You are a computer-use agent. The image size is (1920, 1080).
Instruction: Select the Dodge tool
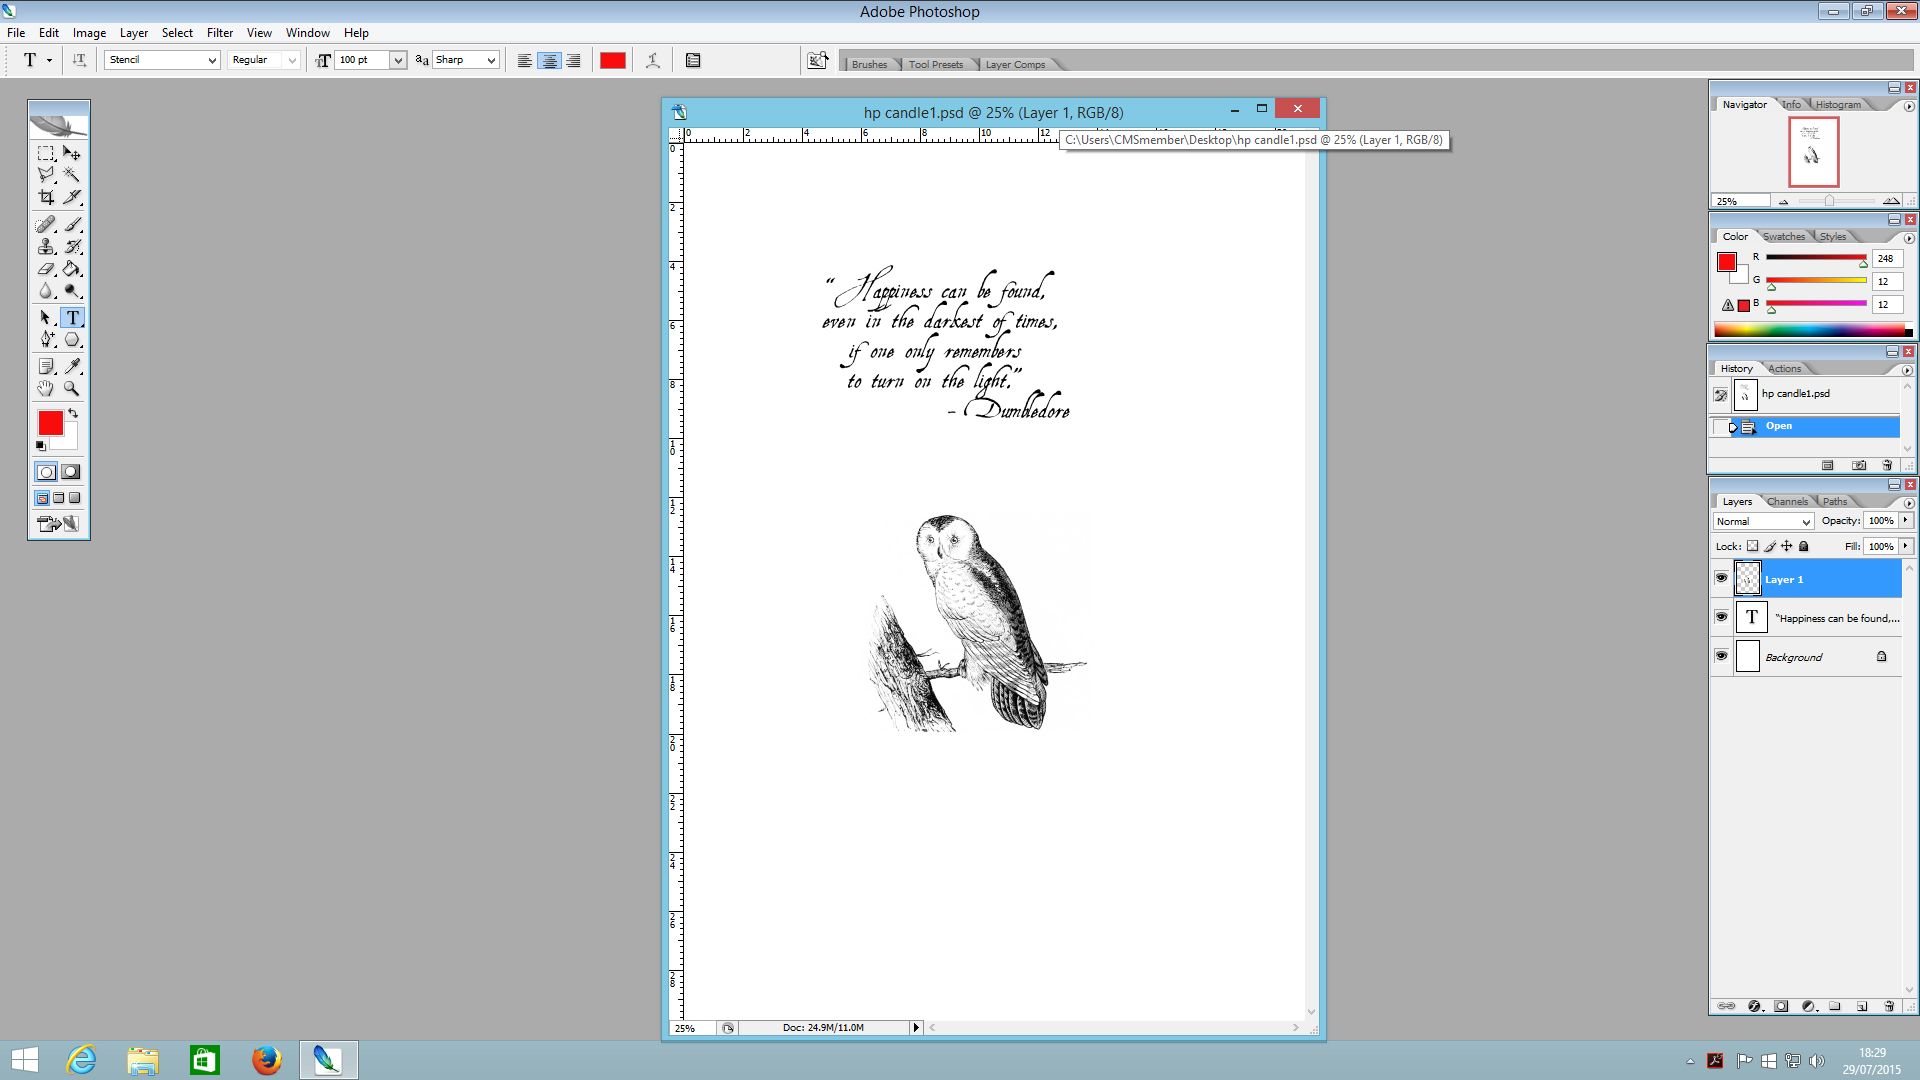point(72,290)
